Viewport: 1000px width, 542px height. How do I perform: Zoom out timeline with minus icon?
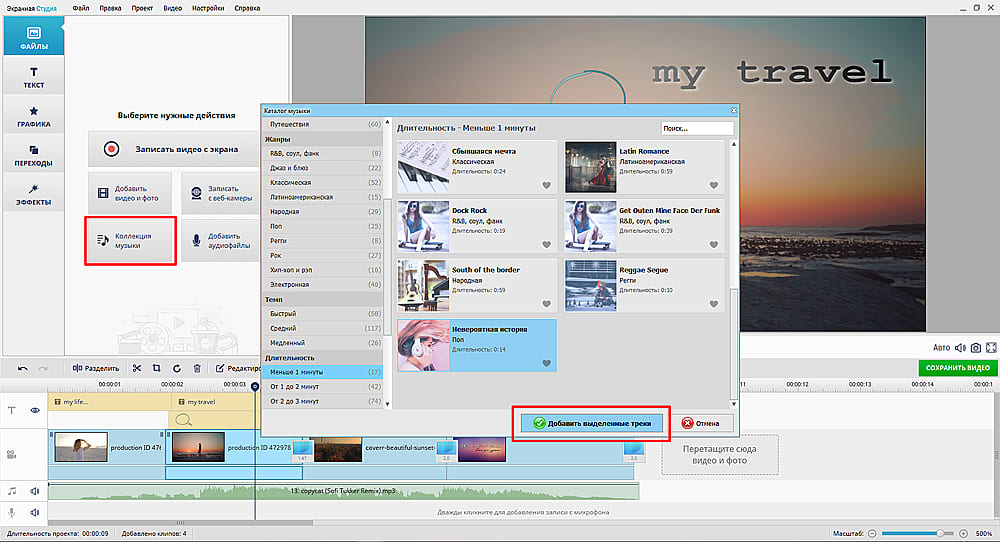(x=872, y=533)
